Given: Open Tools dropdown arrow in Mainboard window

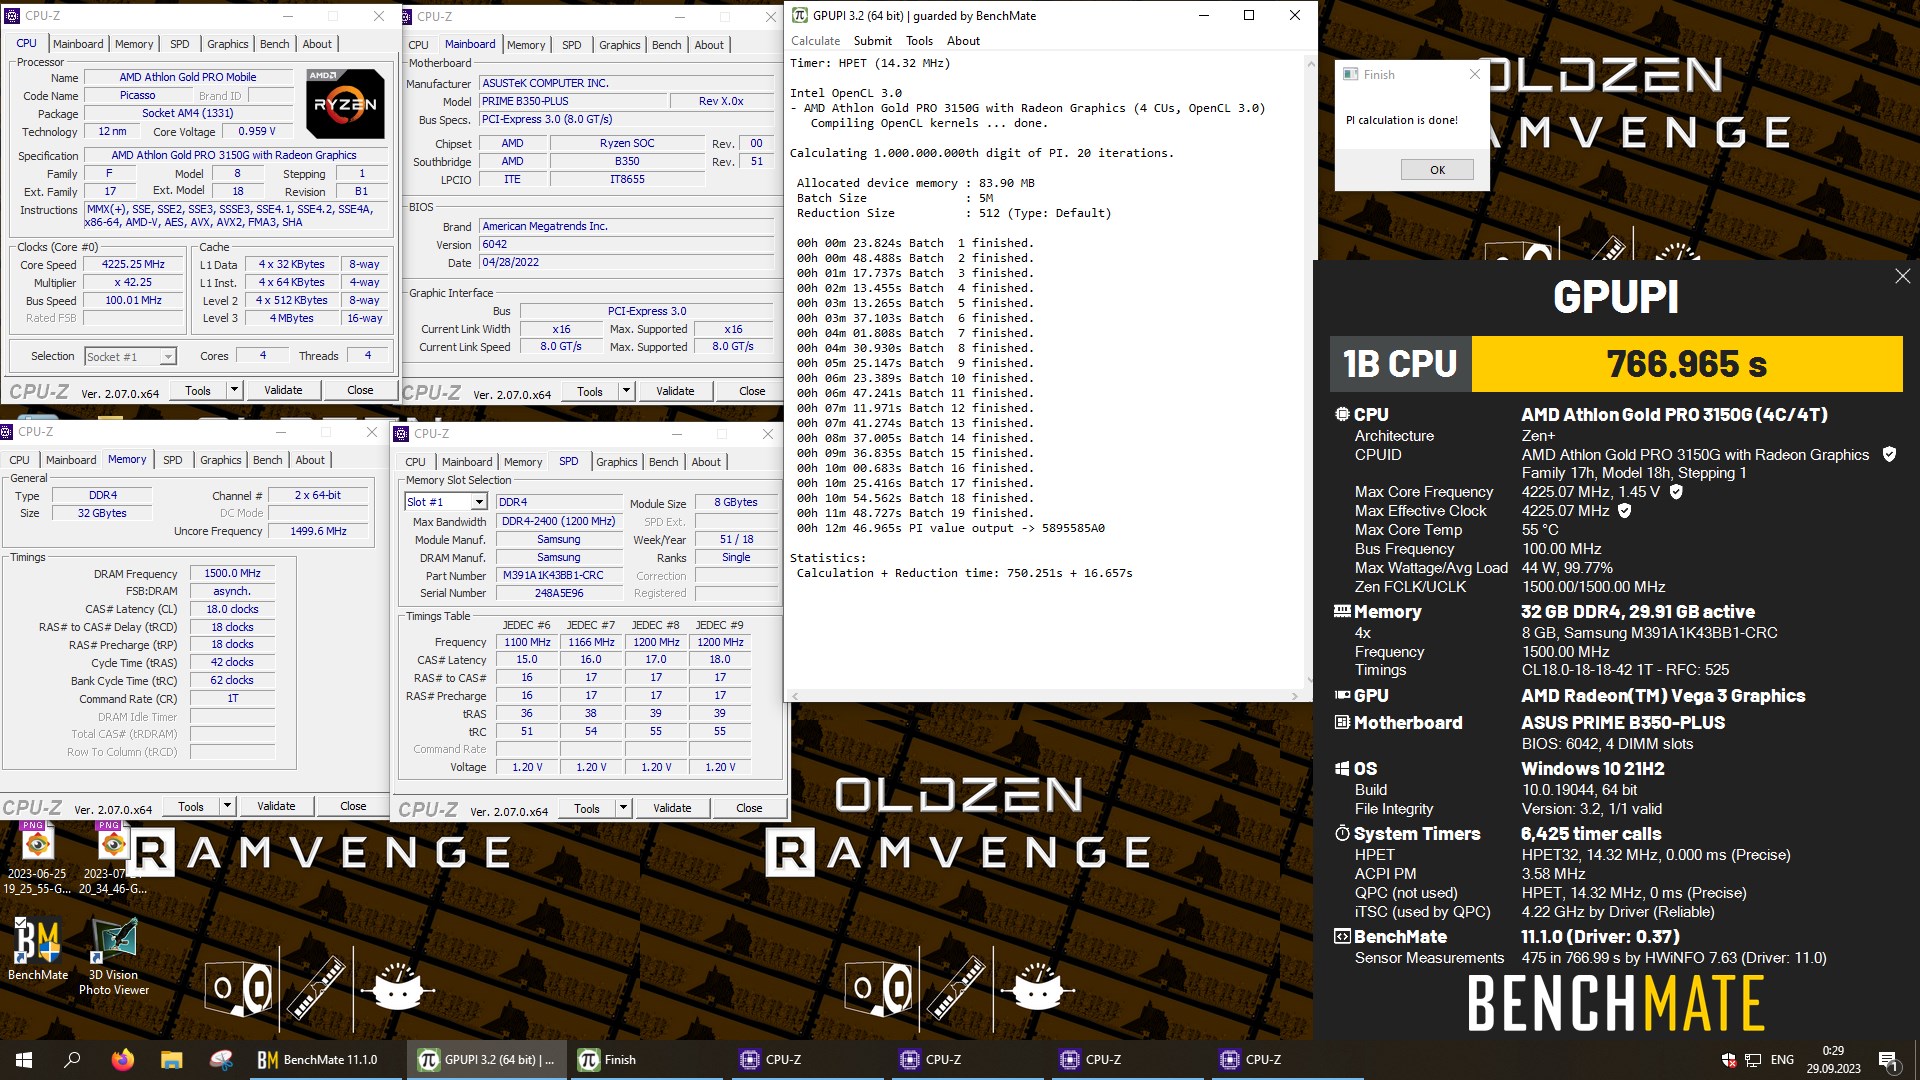Looking at the screenshot, I should click(x=626, y=391).
